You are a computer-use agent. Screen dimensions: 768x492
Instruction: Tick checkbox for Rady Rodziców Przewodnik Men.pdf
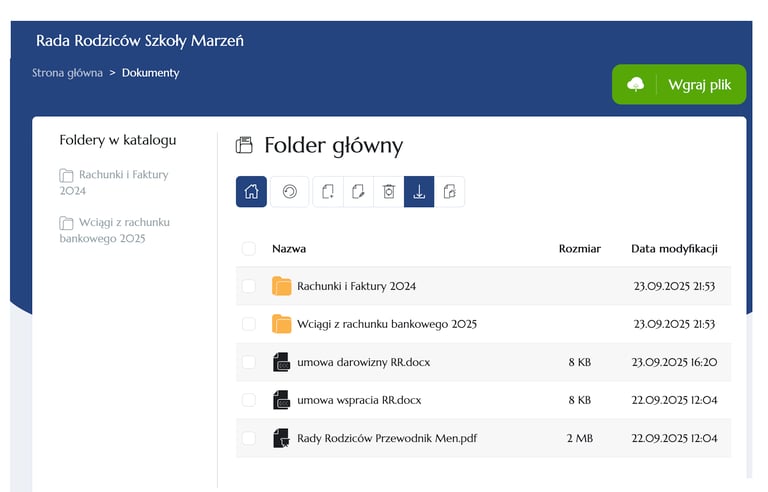point(249,438)
